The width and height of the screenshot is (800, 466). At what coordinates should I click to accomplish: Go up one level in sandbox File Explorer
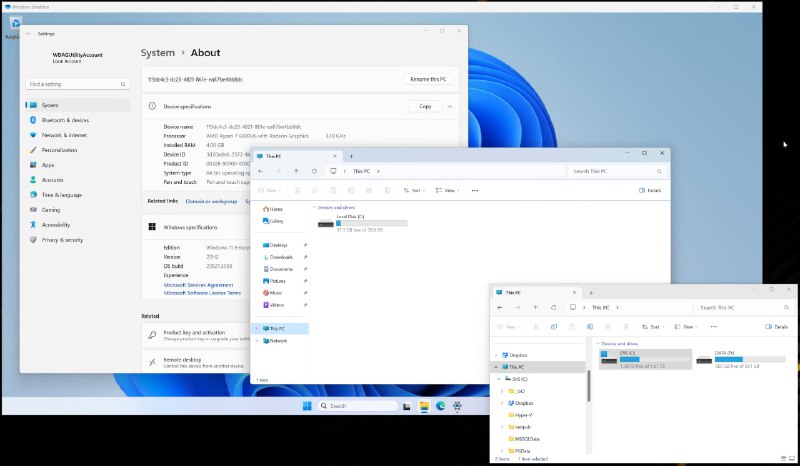pyautogui.click(x=296, y=171)
